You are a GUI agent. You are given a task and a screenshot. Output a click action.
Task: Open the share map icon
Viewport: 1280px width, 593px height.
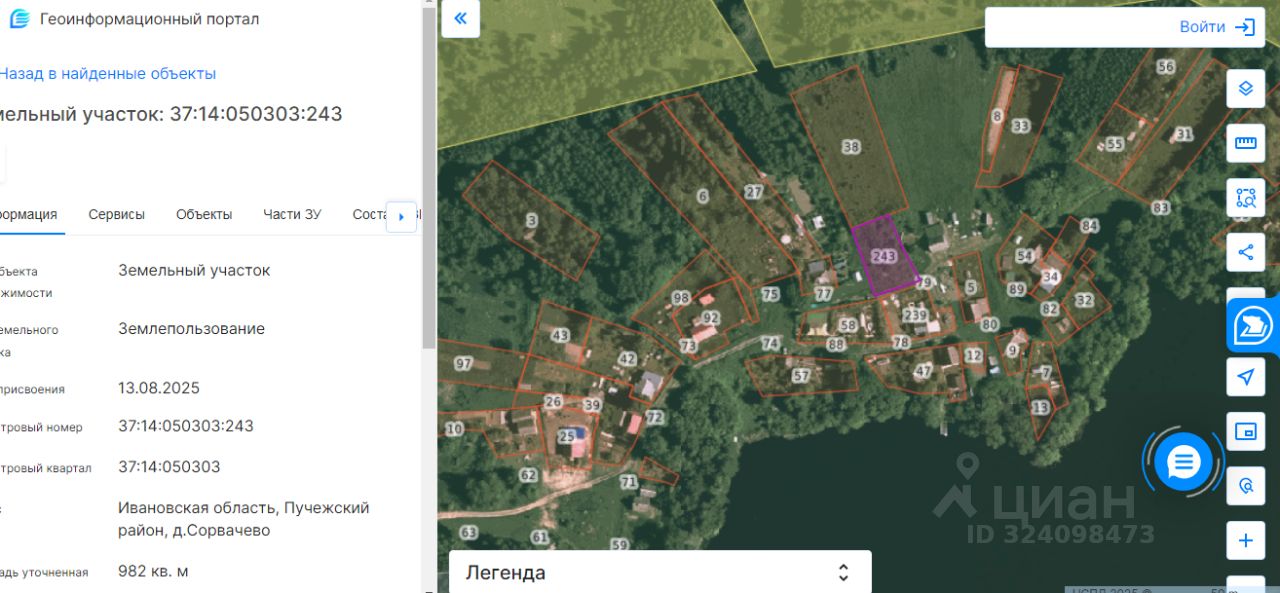click(1246, 252)
